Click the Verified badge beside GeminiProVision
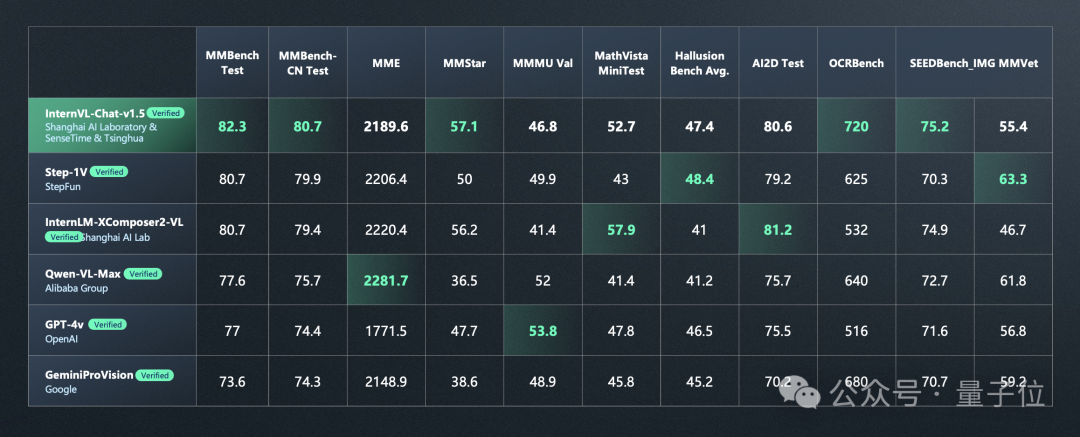 point(155,375)
